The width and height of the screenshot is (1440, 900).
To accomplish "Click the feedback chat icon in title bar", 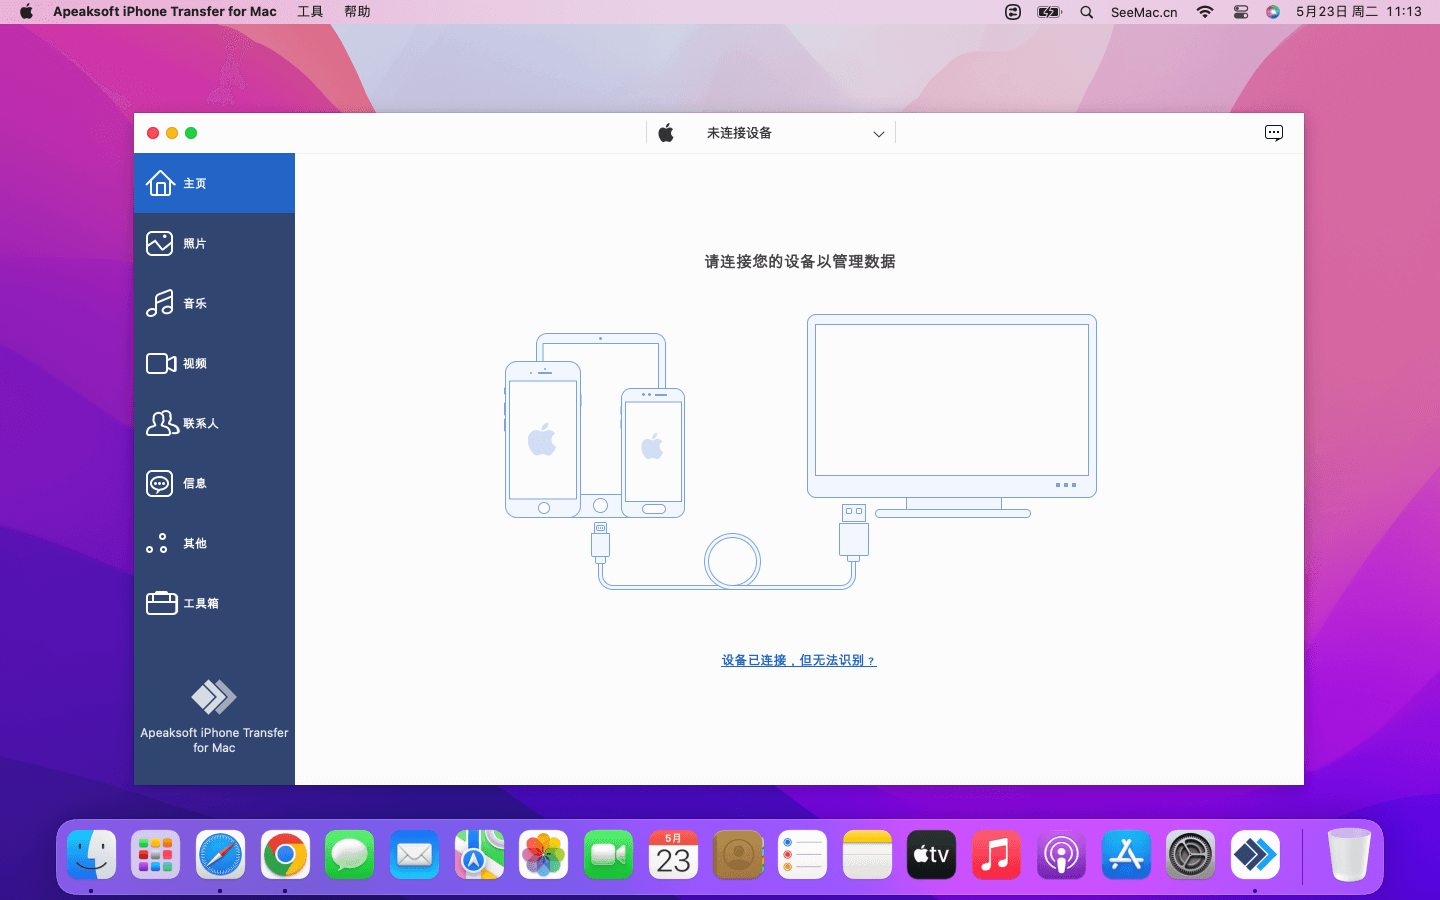I will (x=1273, y=133).
